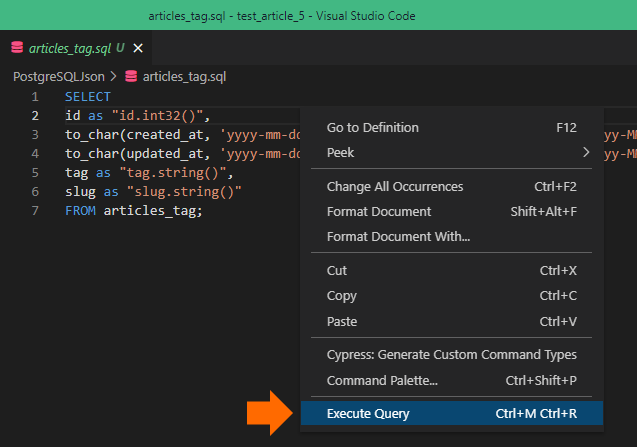Viewport: 637px width, 447px height.
Task: Click the window title bar text
Action: coord(282,16)
